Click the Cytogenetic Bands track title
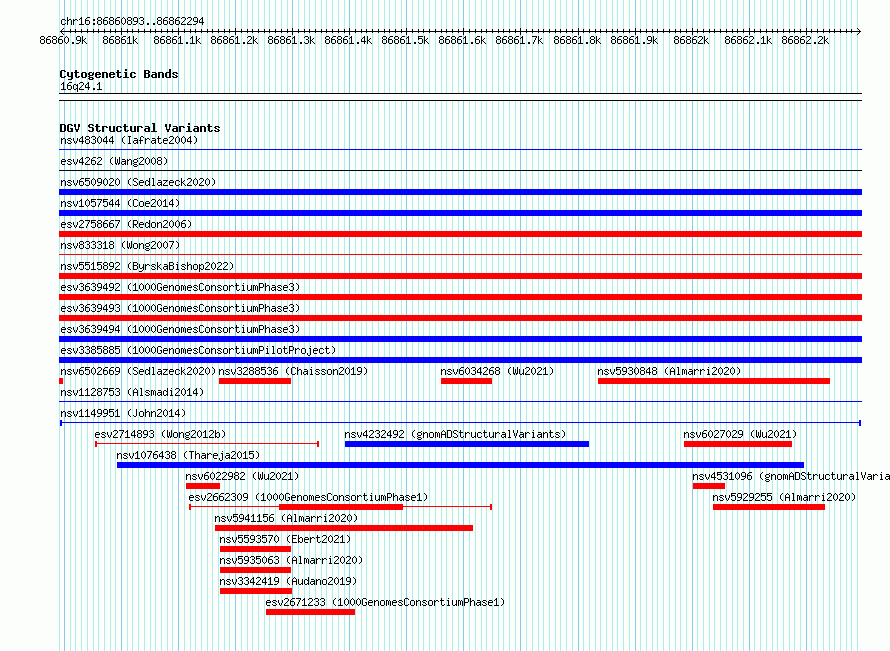This screenshot has width=890, height=651. click(119, 74)
